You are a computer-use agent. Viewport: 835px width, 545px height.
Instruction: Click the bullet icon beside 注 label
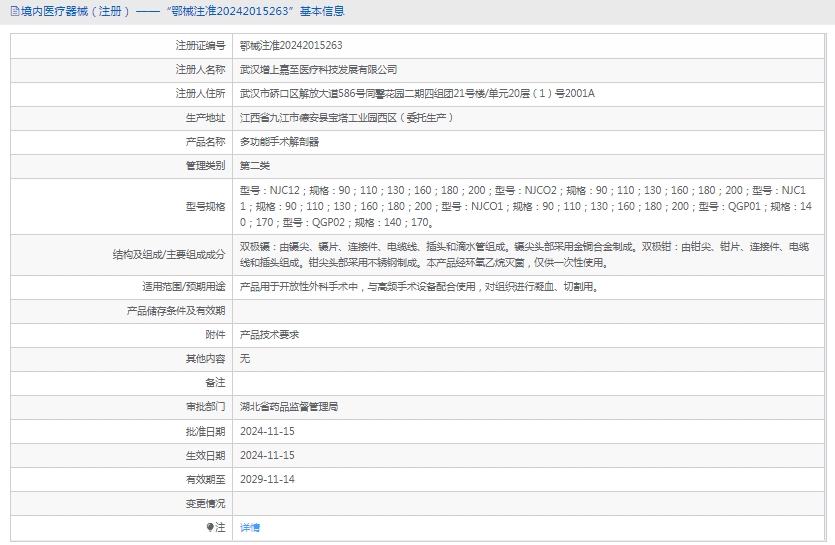tap(210, 527)
